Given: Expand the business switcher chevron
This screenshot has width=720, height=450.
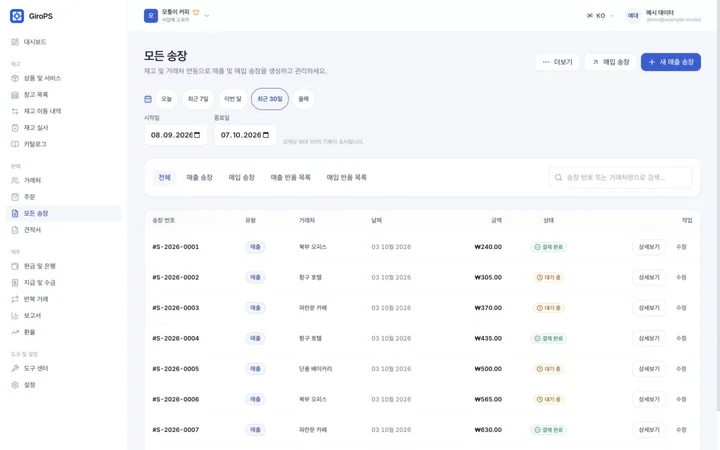Looking at the screenshot, I should tap(207, 16).
